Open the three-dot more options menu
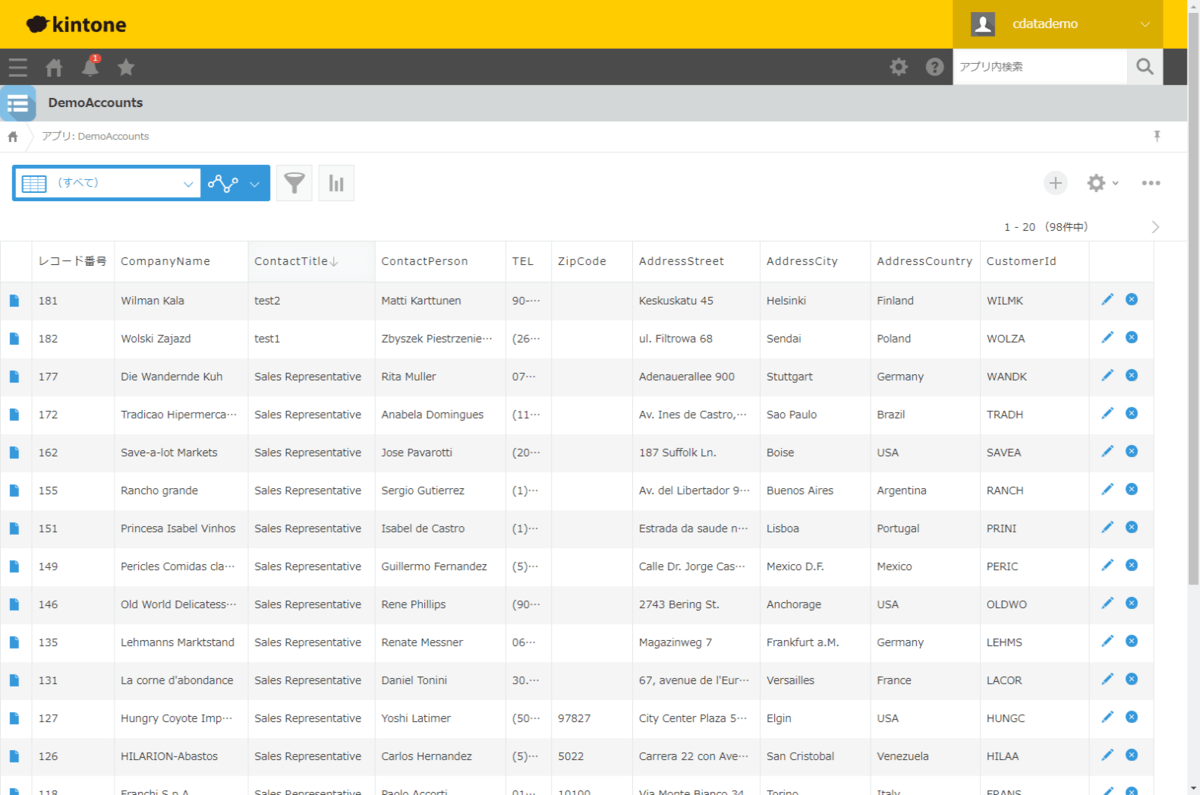This screenshot has width=1200, height=795. [x=1151, y=183]
